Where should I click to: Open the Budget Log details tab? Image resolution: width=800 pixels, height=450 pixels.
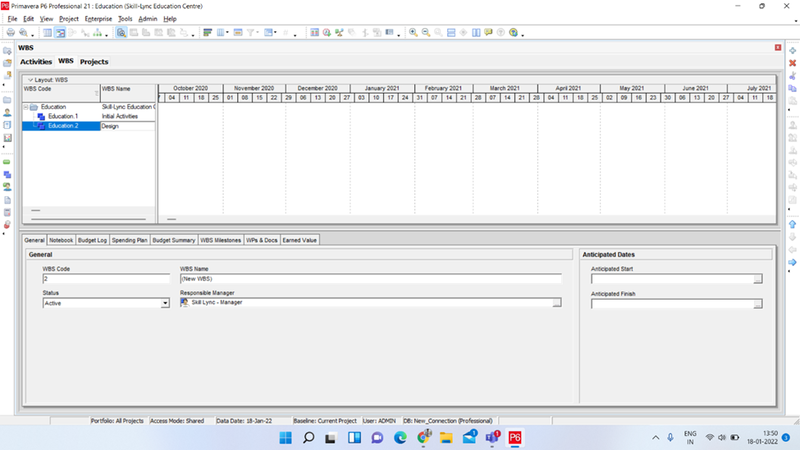pos(92,240)
